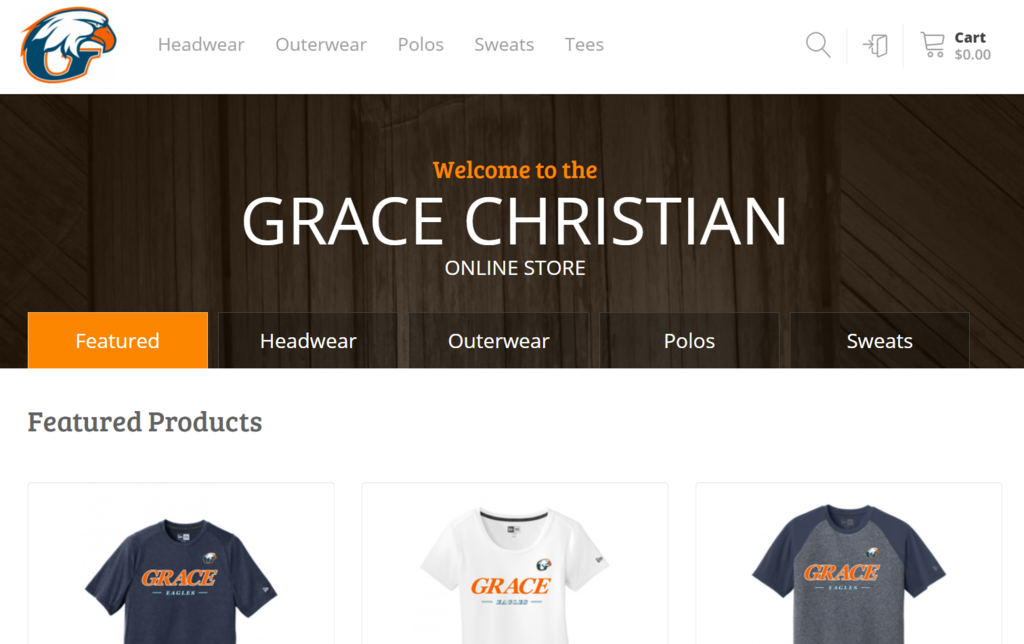Open Headwear in top navigation
Image resolution: width=1024 pixels, height=644 pixels.
(201, 44)
